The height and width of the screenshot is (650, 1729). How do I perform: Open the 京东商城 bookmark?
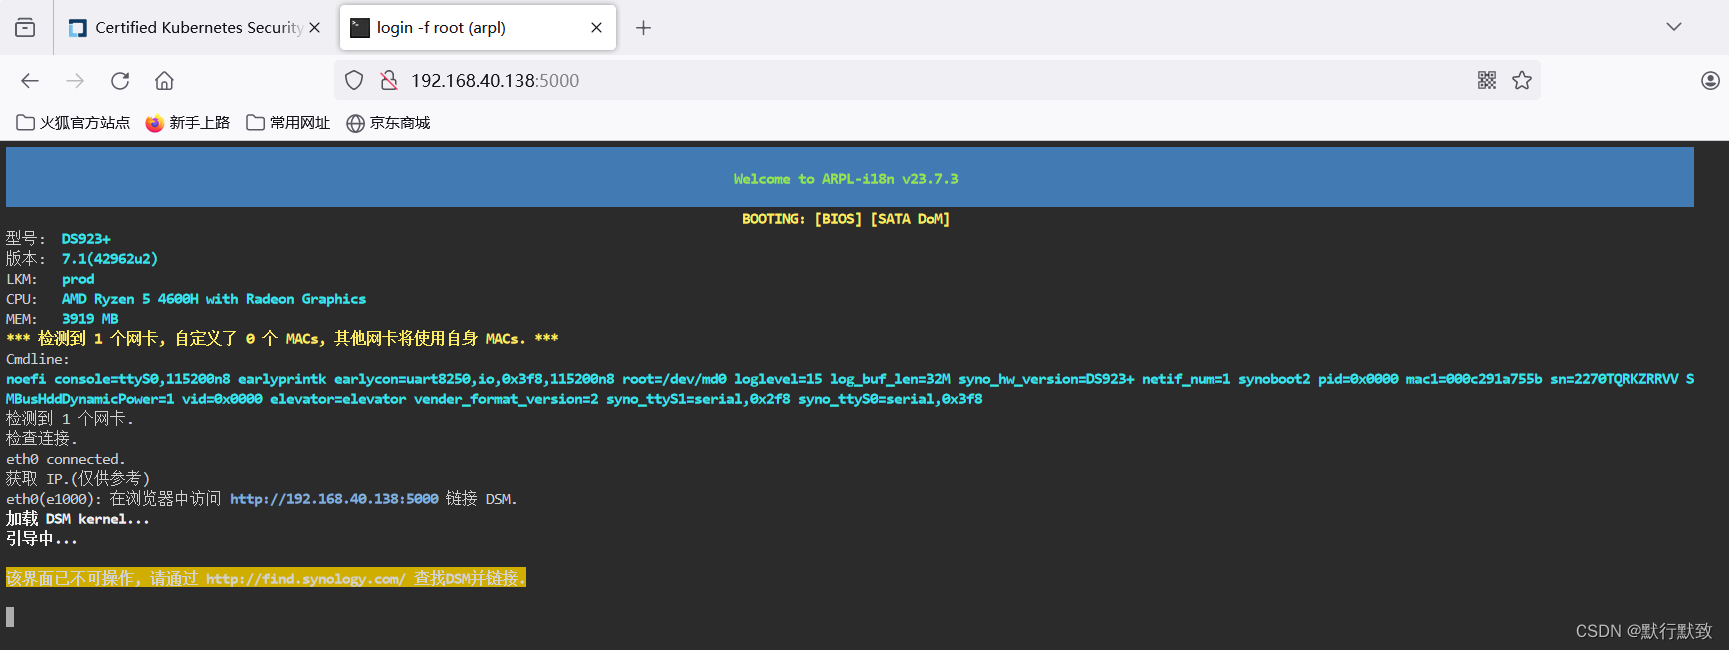pyautogui.click(x=388, y=122)
